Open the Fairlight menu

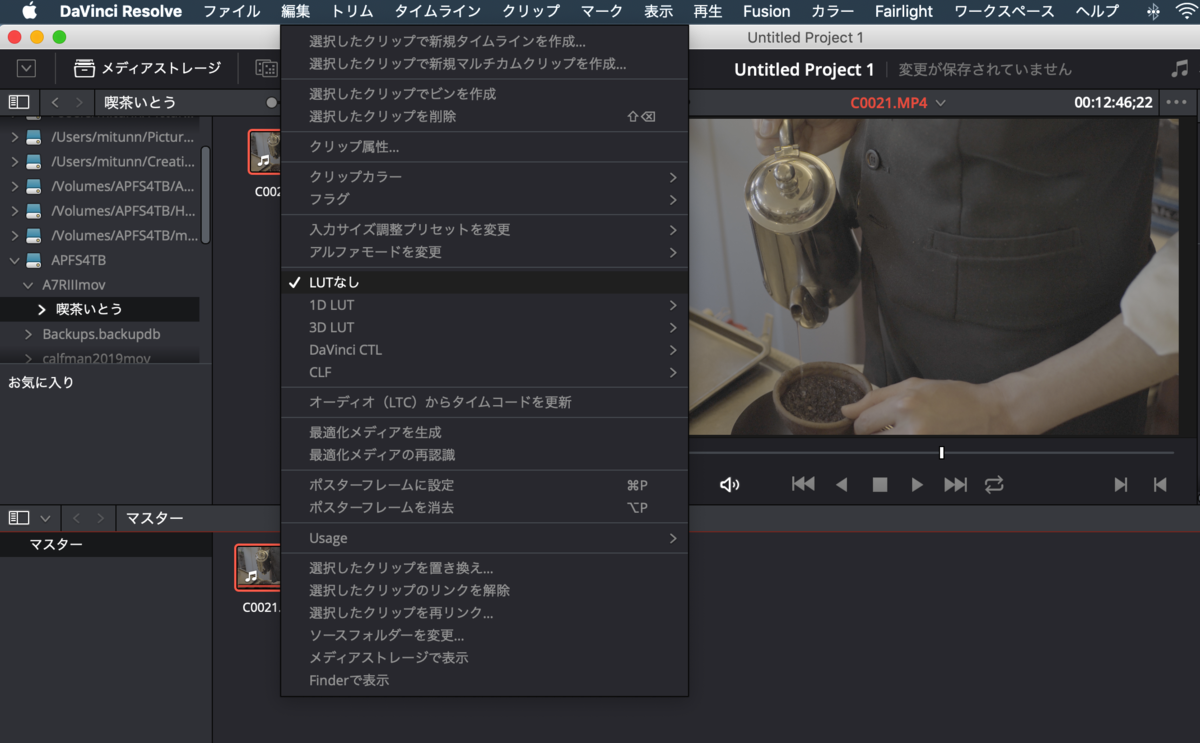pyautogui.click(x=904, y=12)
